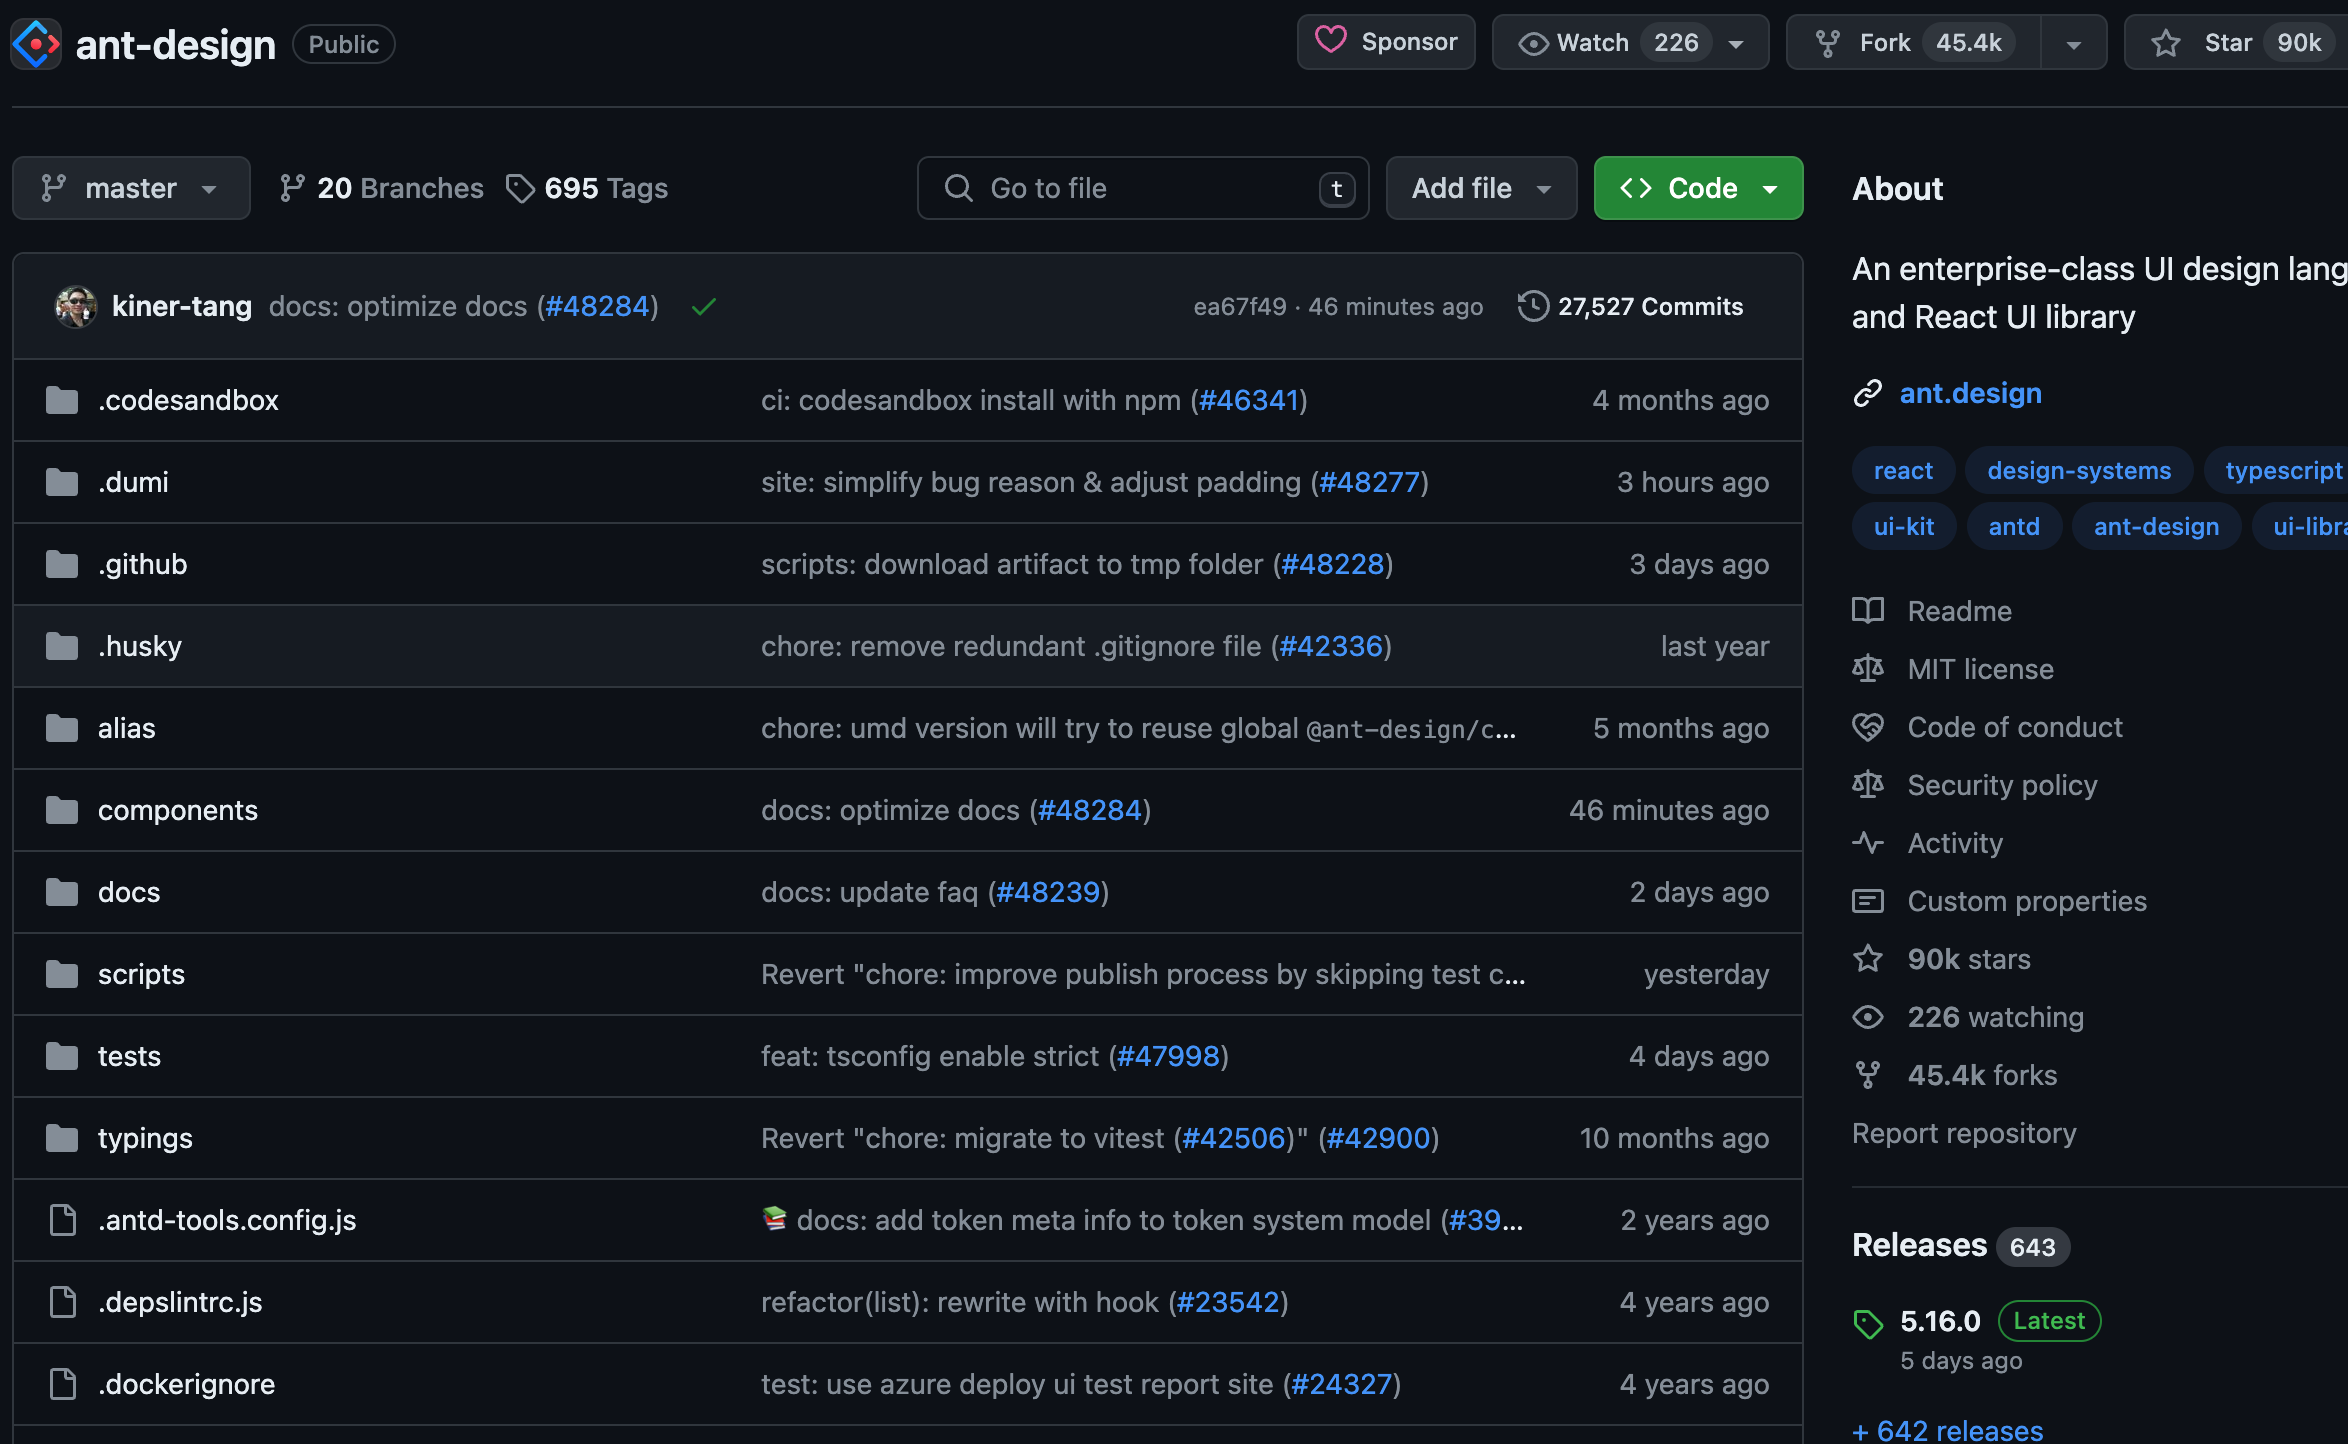
Task: Select the antd topic tag
Action: tap(2014, 526)
